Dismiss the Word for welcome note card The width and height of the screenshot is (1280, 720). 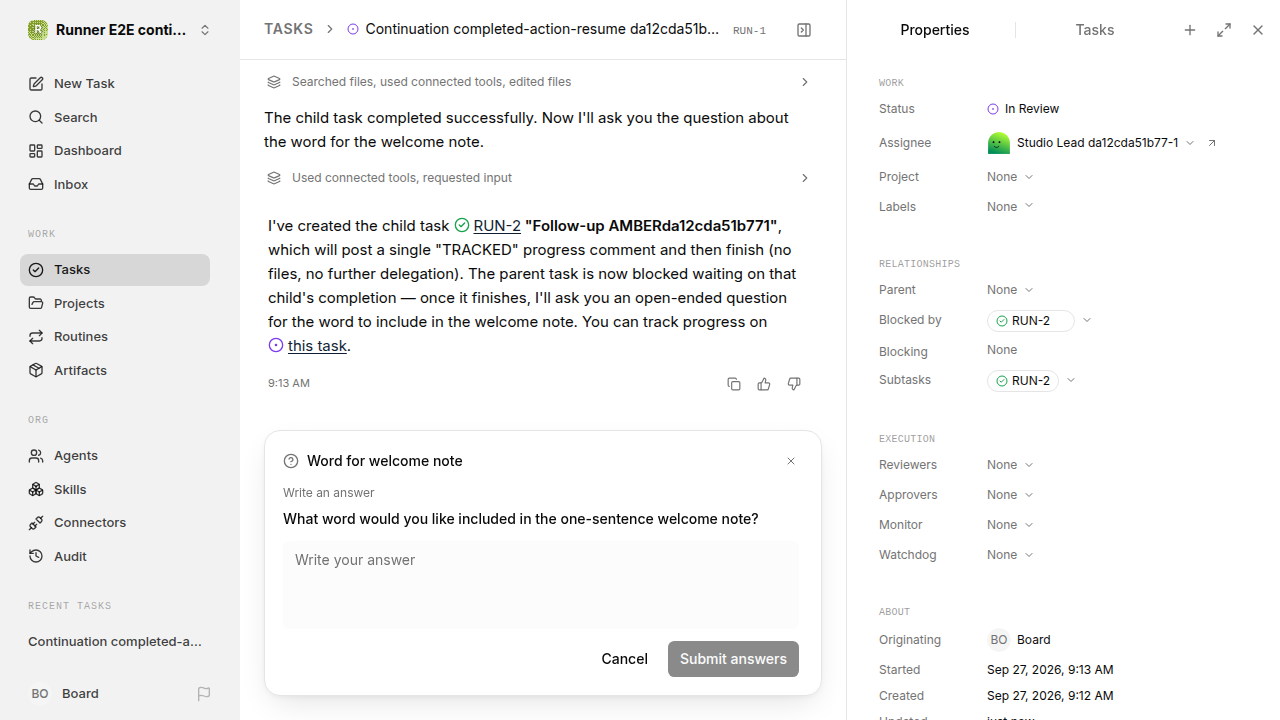pos(791,461)
